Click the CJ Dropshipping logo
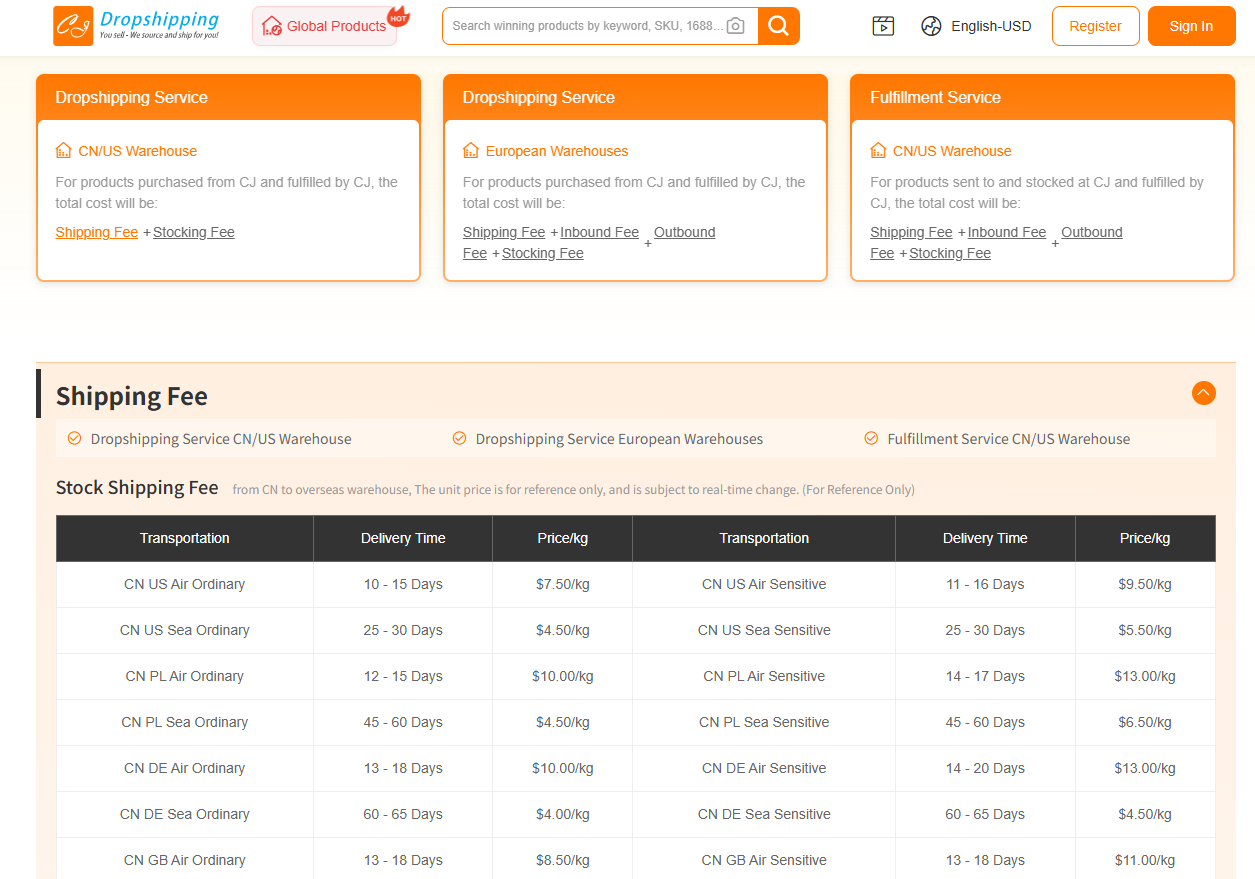Screen dimensions: 1255x879 click(135, 25)
